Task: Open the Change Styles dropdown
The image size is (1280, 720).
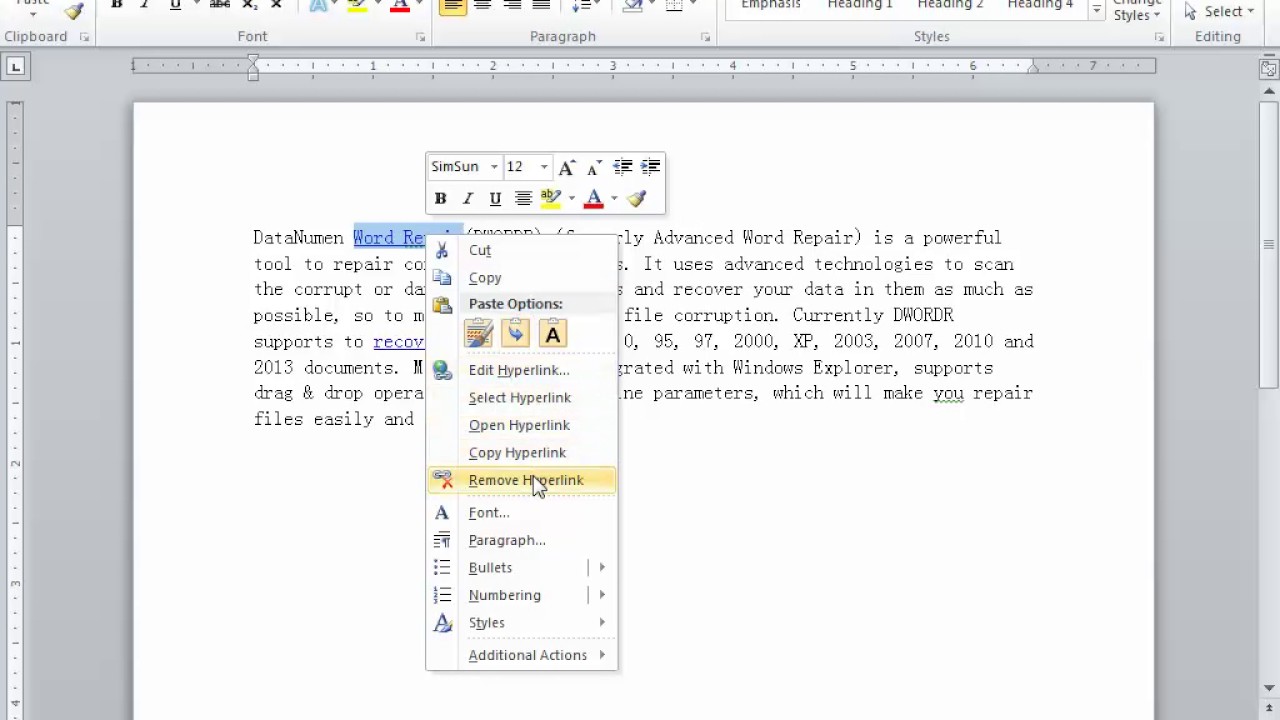Action: 1138,9
